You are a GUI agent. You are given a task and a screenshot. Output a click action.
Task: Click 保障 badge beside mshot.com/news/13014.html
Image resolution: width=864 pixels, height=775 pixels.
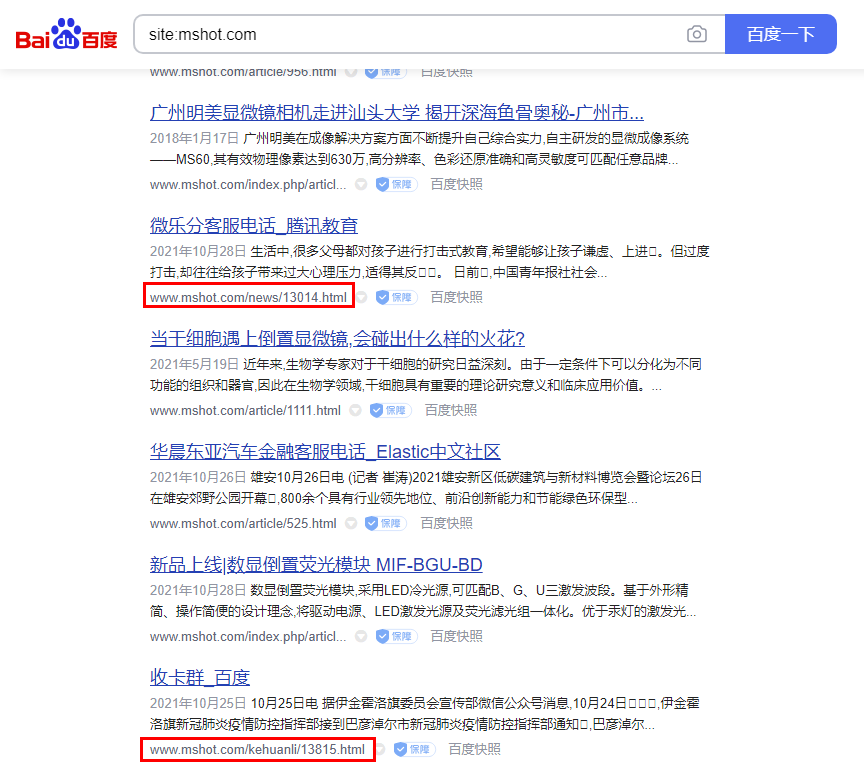(x=395, y=297)
